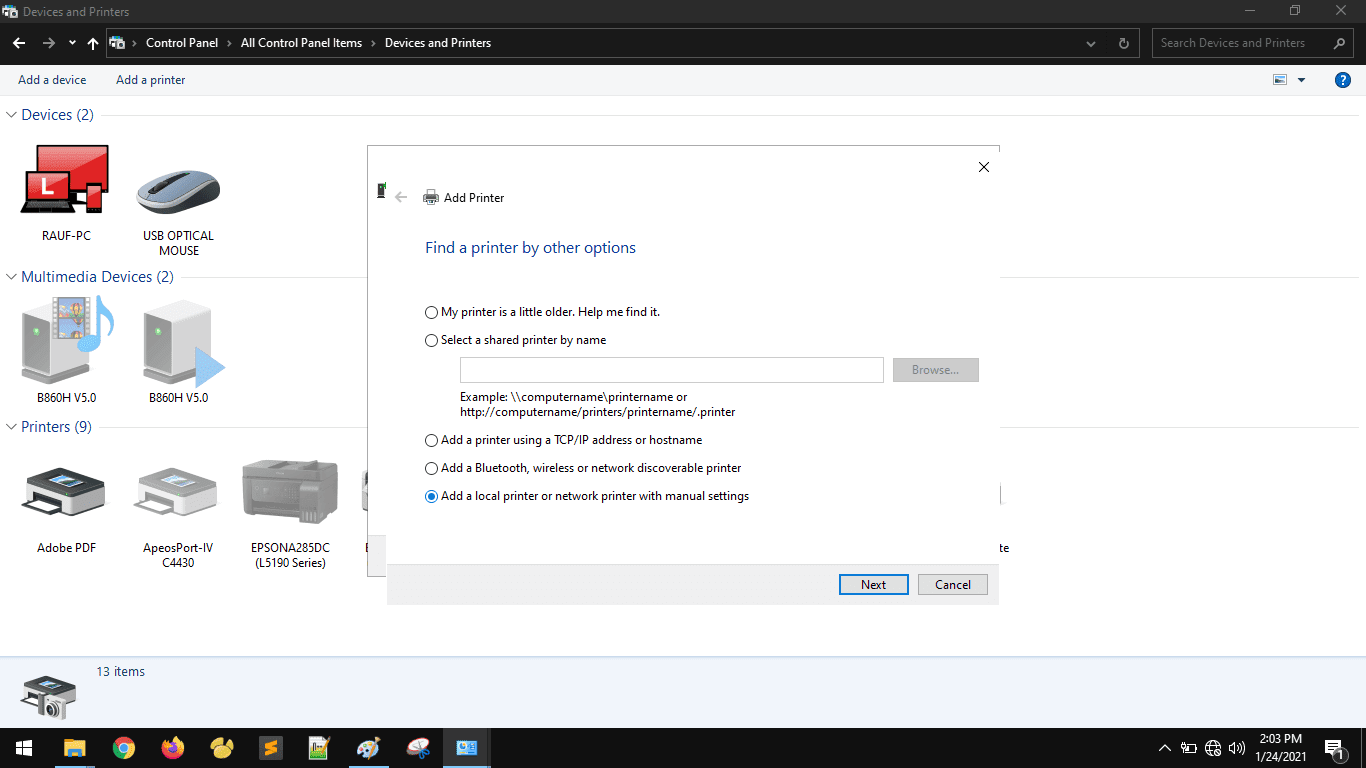This screenshot has width=1366, height=768.
Task: Open Sublime Text from the taskbar
Action: tap(270, 748)
